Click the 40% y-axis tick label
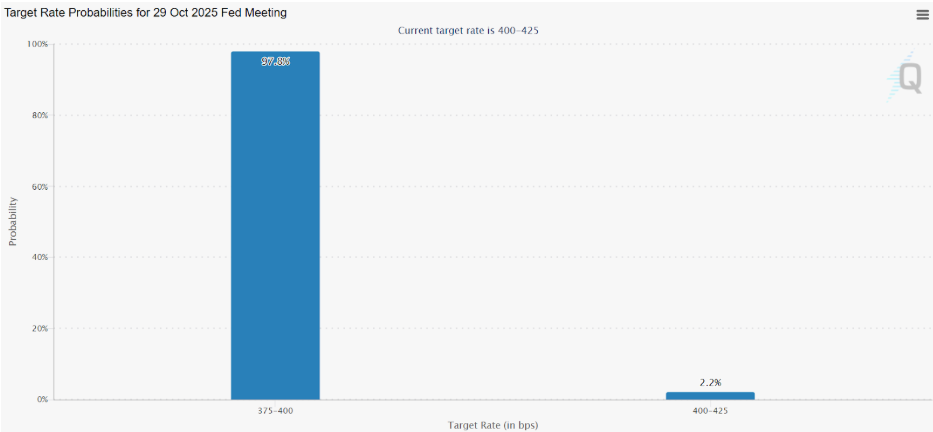Screen dimensions: 933x432 coord(39,257)
